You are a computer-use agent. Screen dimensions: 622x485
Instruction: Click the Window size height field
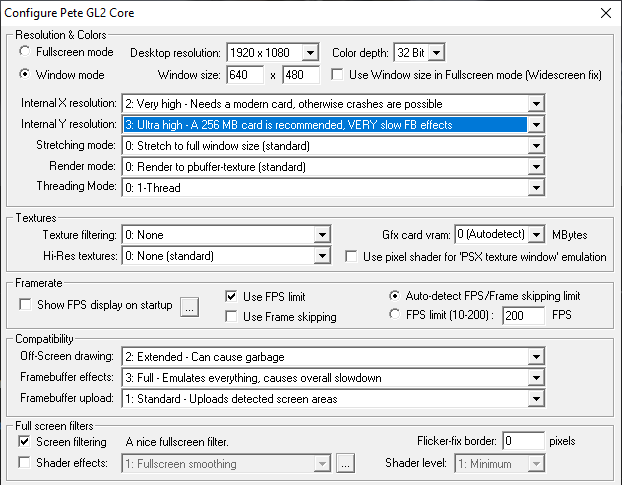pyautogui.click(x=301, y=75)
